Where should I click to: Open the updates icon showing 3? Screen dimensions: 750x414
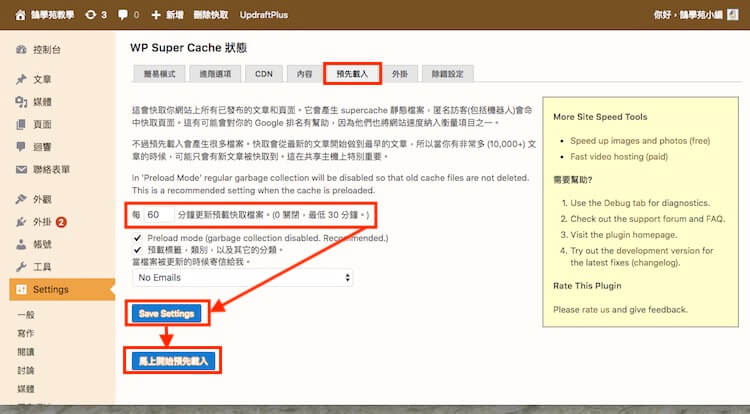(94, 15)
